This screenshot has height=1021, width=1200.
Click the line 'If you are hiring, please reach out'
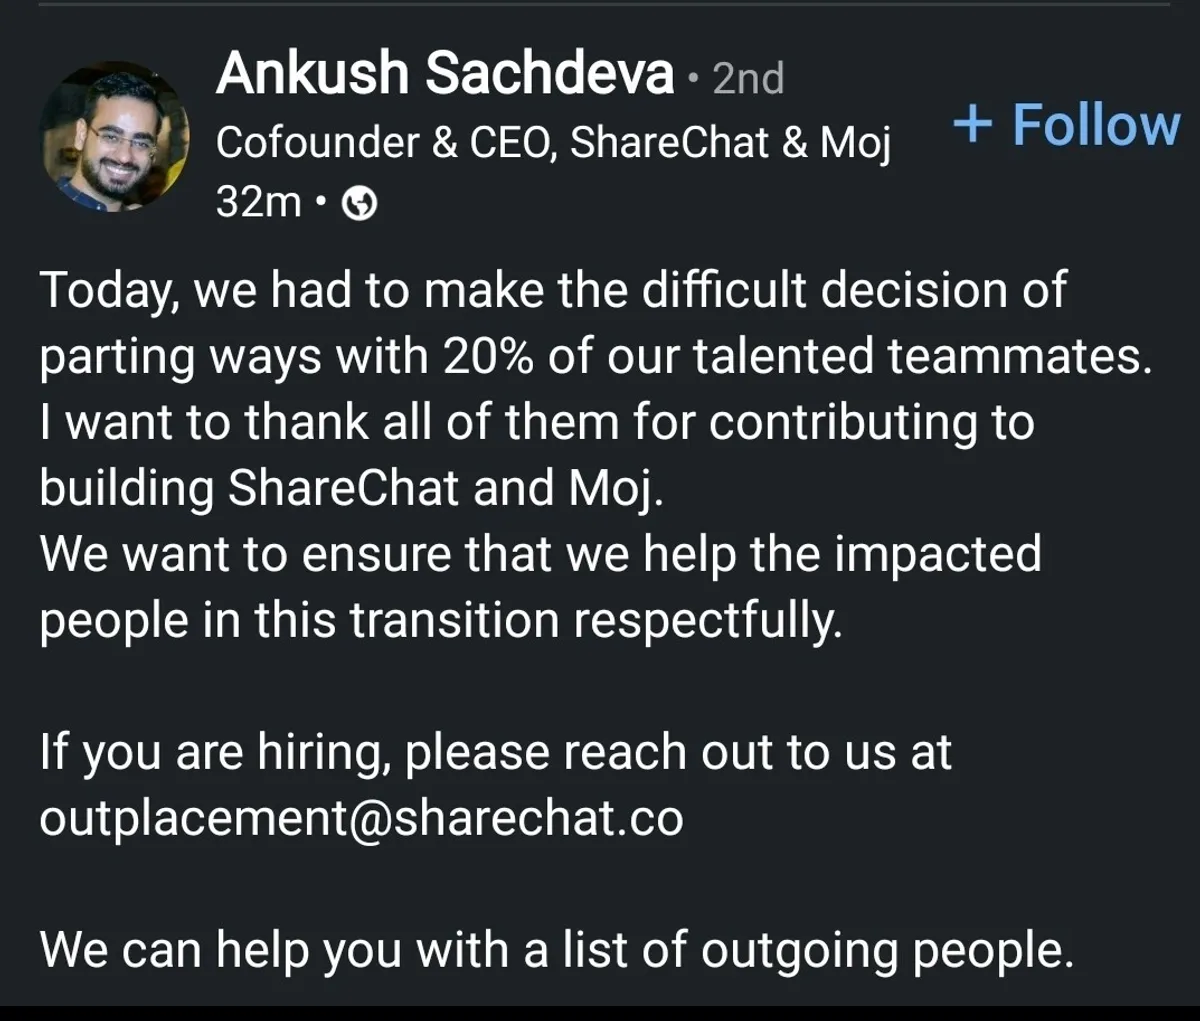[x=495, y=752]
